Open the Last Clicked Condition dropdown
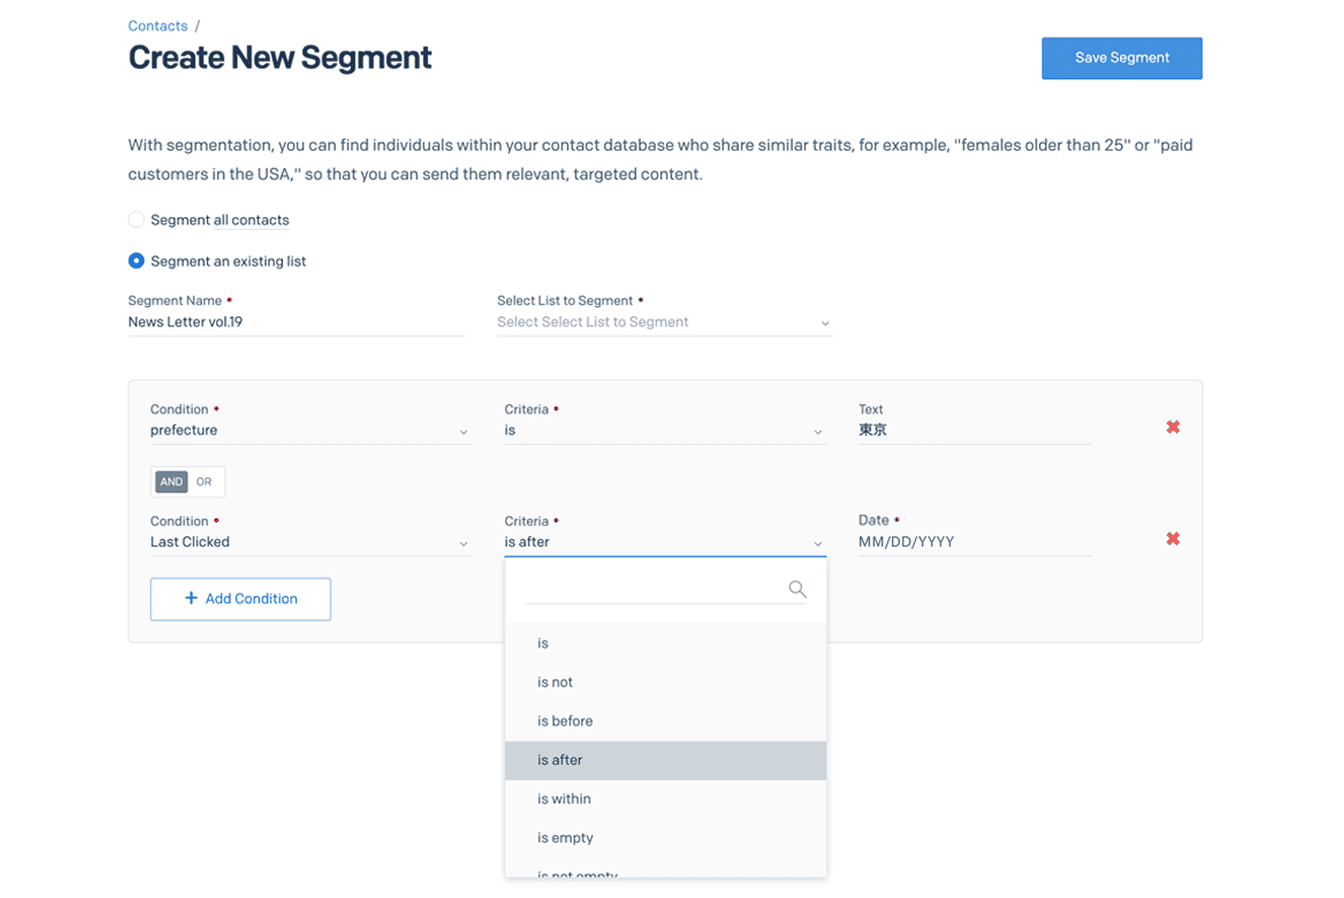This screenshot has height=898, width=1344. (310, 542)
